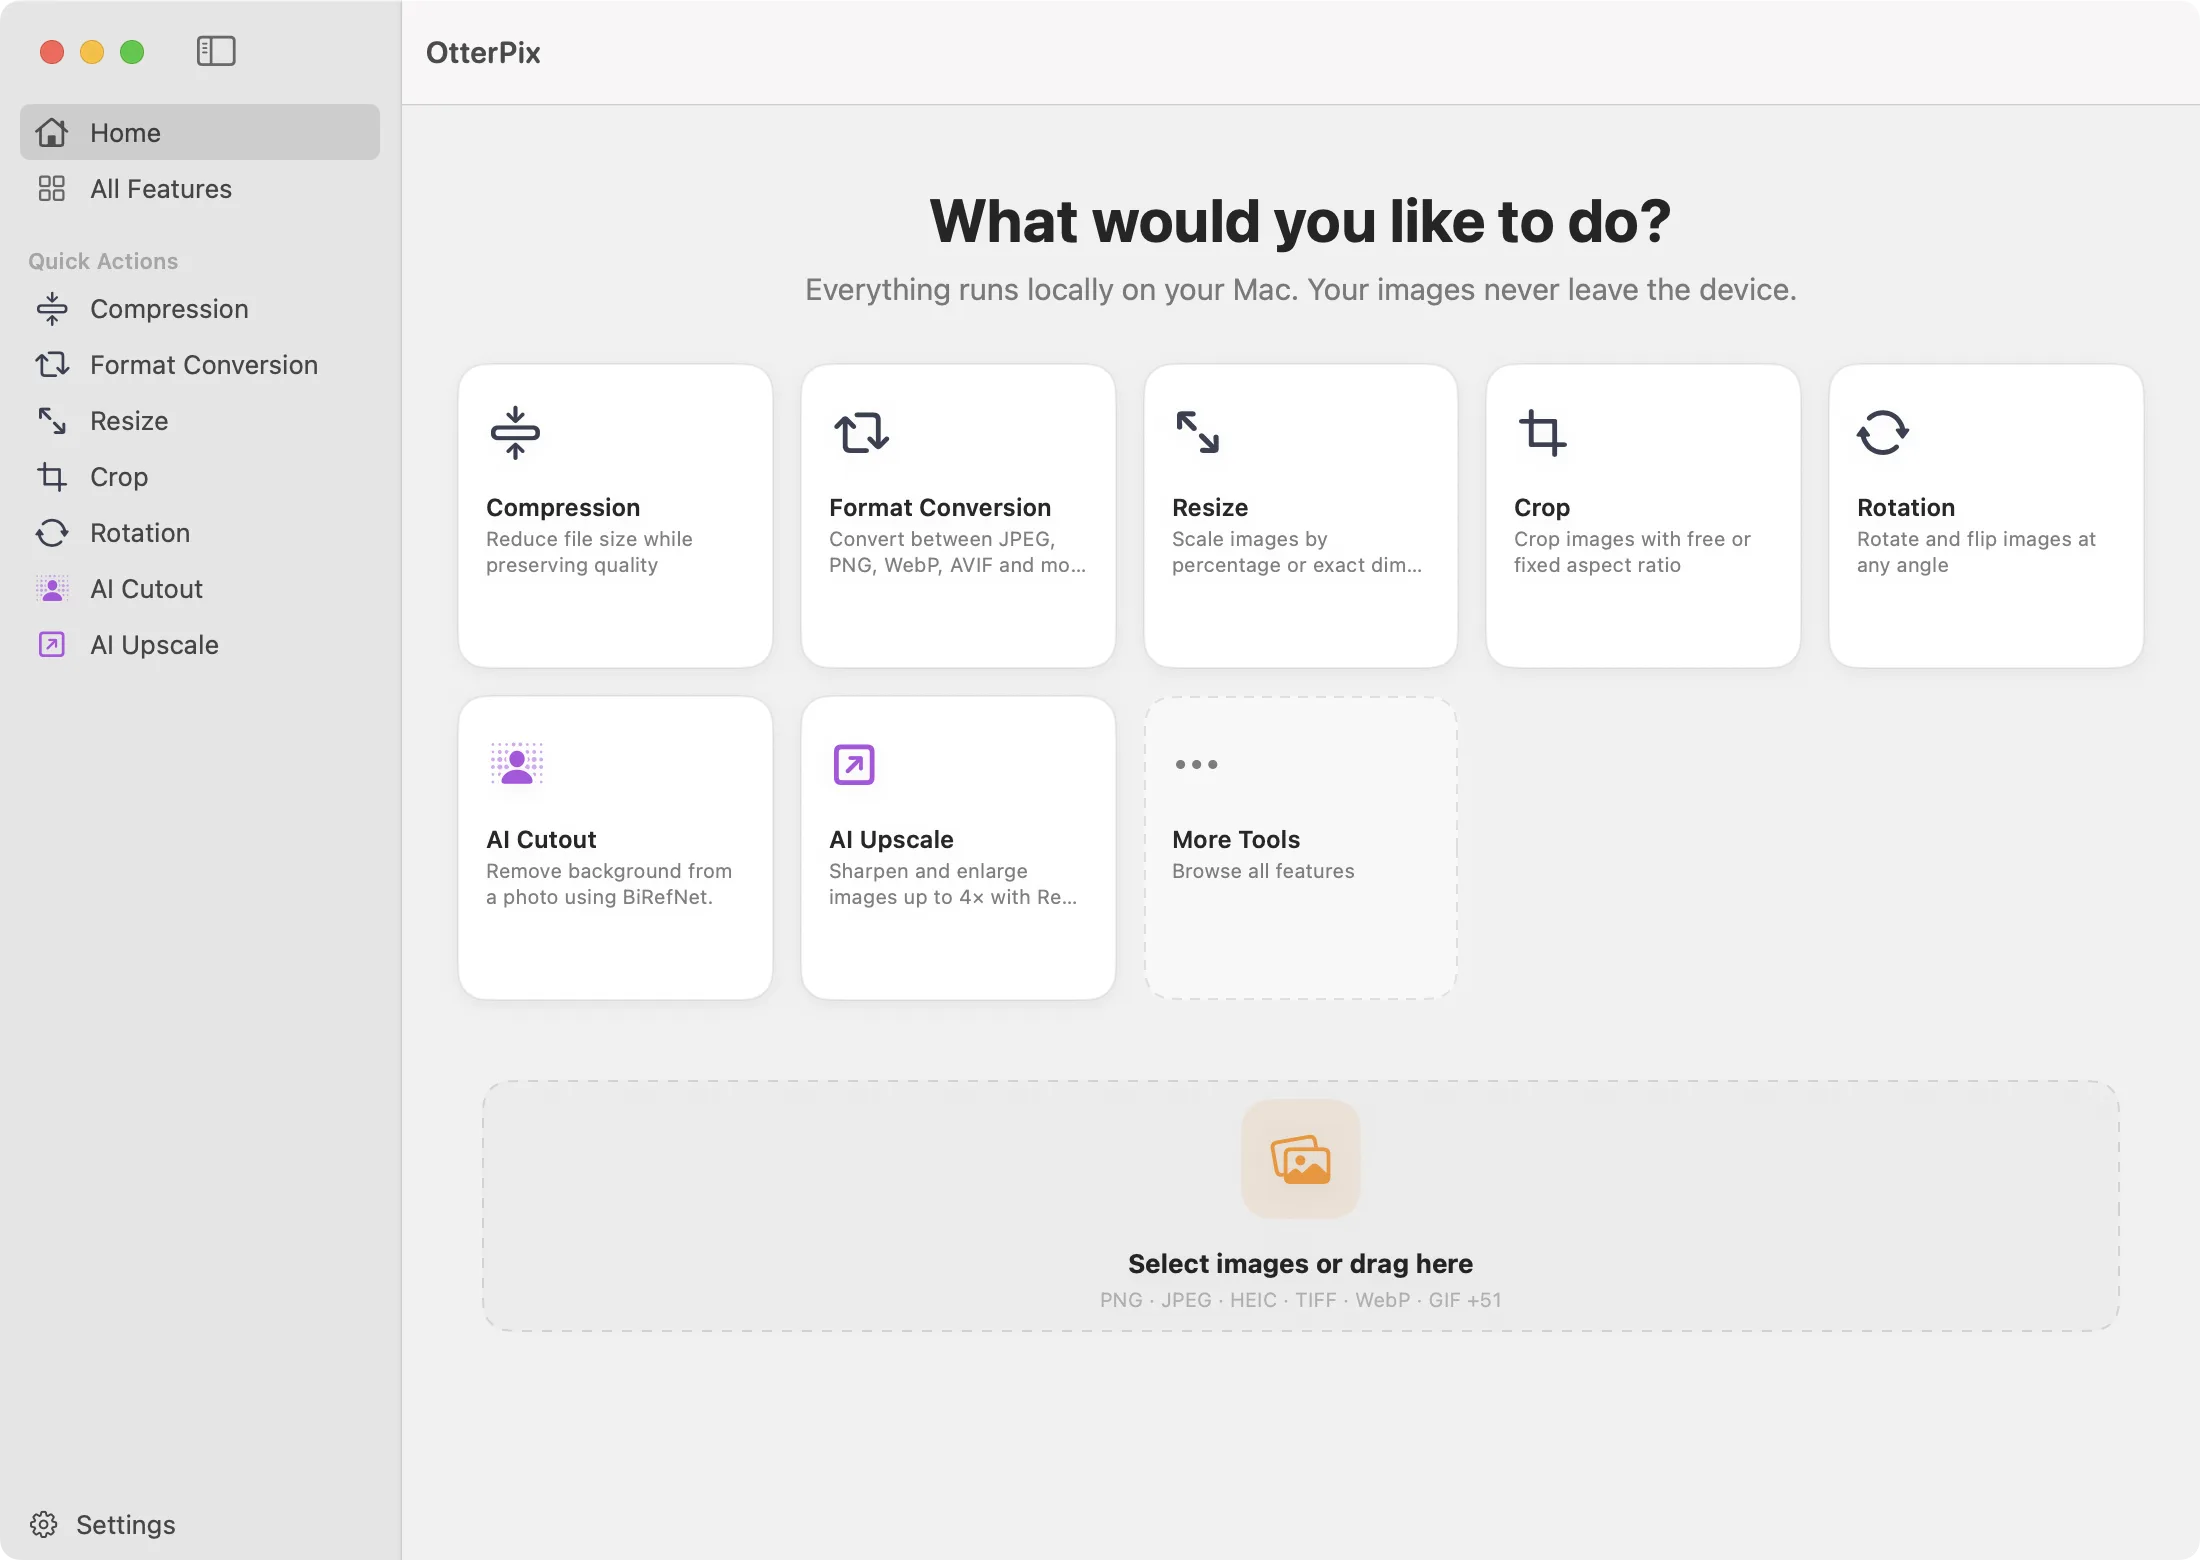Click 'What would you like to do?' heading
The width and height of the screenshot is (2200, 1560).
[1300, 221]
